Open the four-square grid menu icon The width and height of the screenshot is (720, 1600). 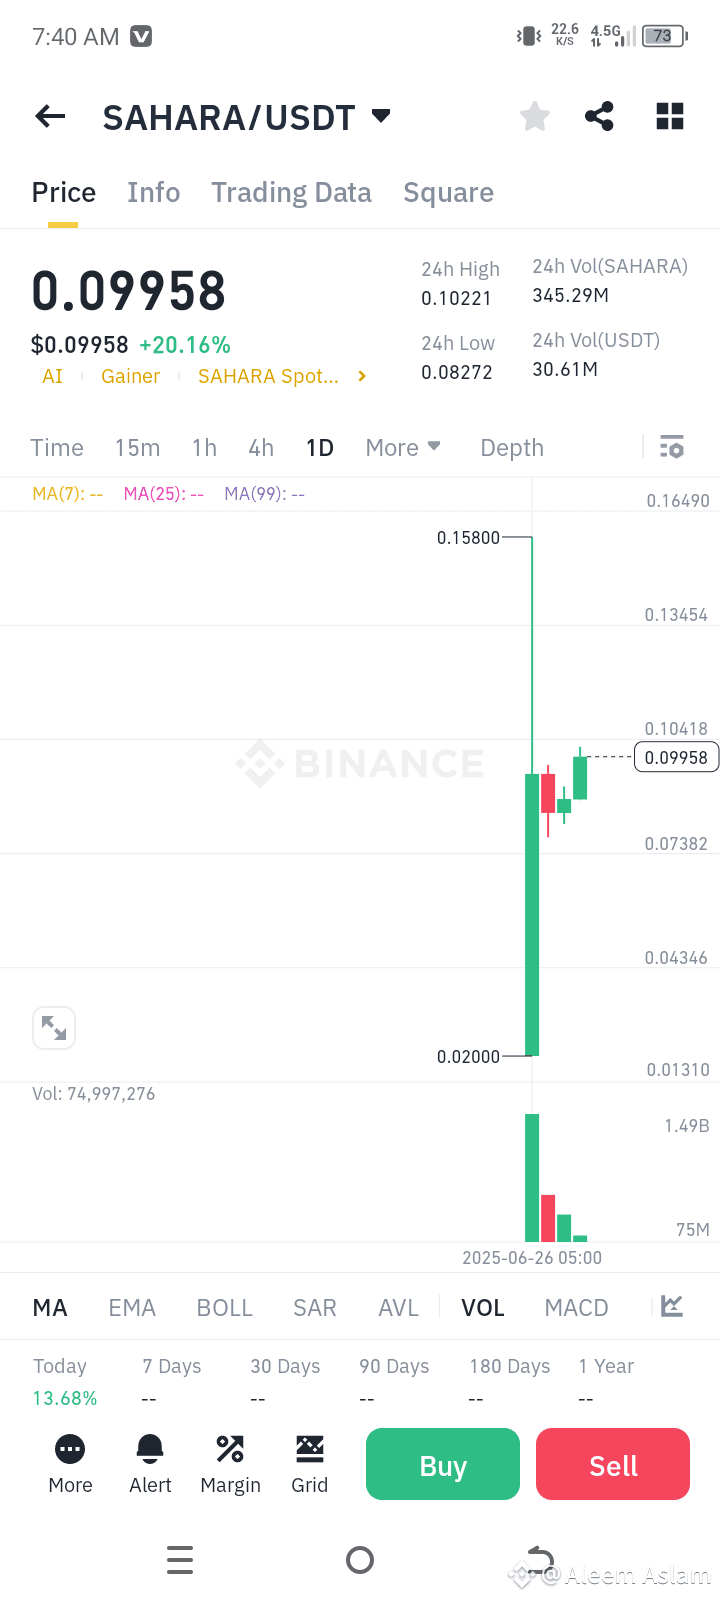tap(670, 117)
